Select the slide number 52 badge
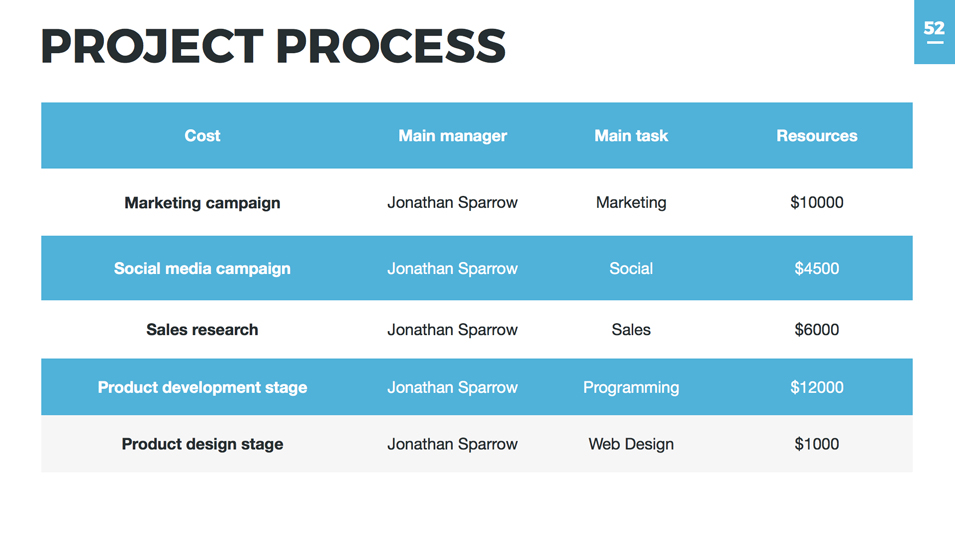The height and width of the screenshot is (537, 955). [934, 30]
